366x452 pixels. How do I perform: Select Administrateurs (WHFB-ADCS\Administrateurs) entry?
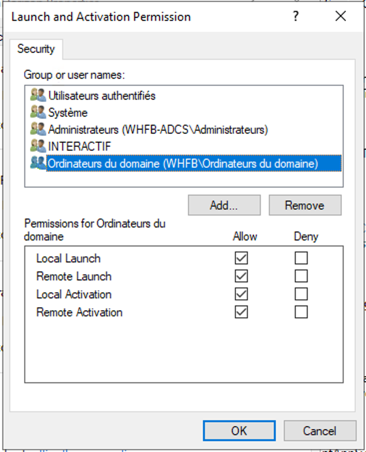click(158, 130)
